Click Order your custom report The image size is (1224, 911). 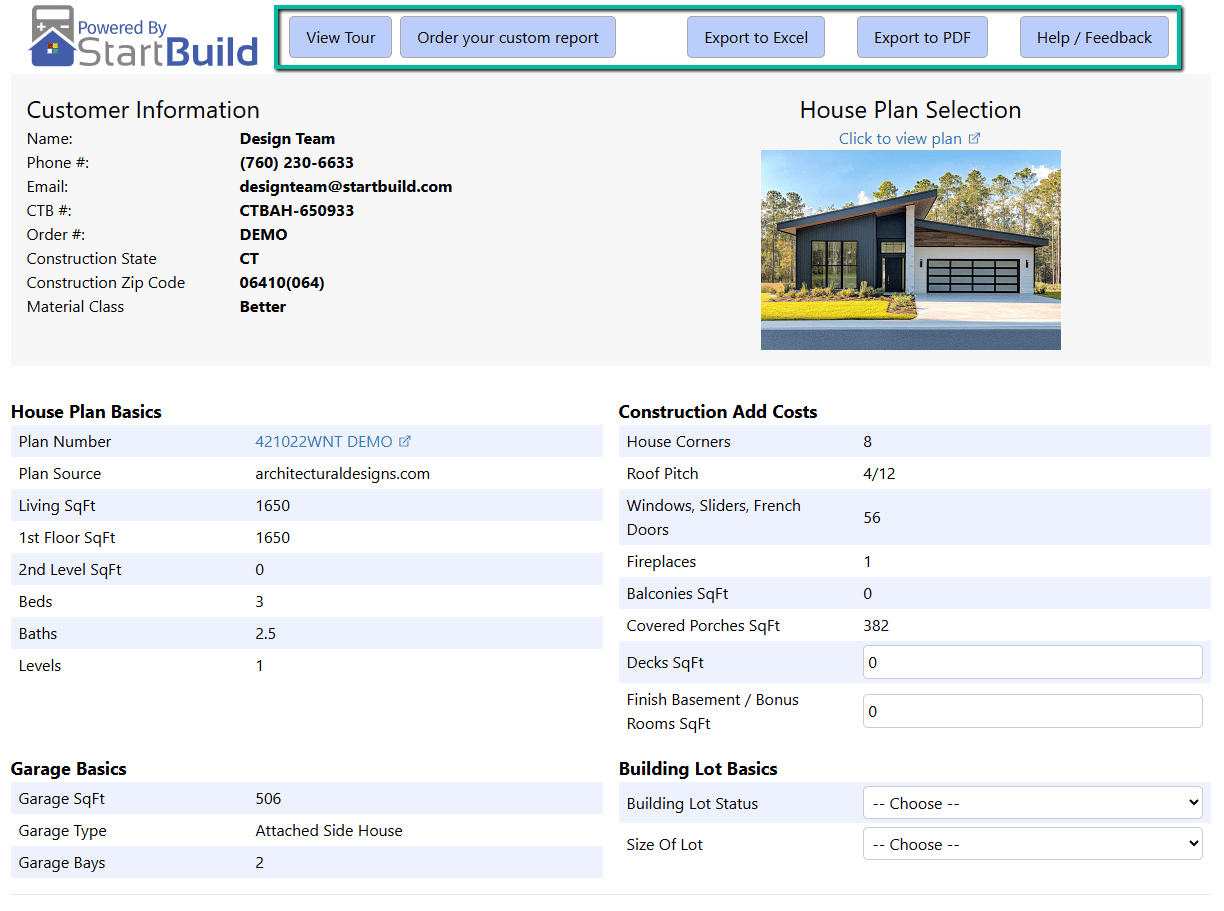(x=507, y=36)
